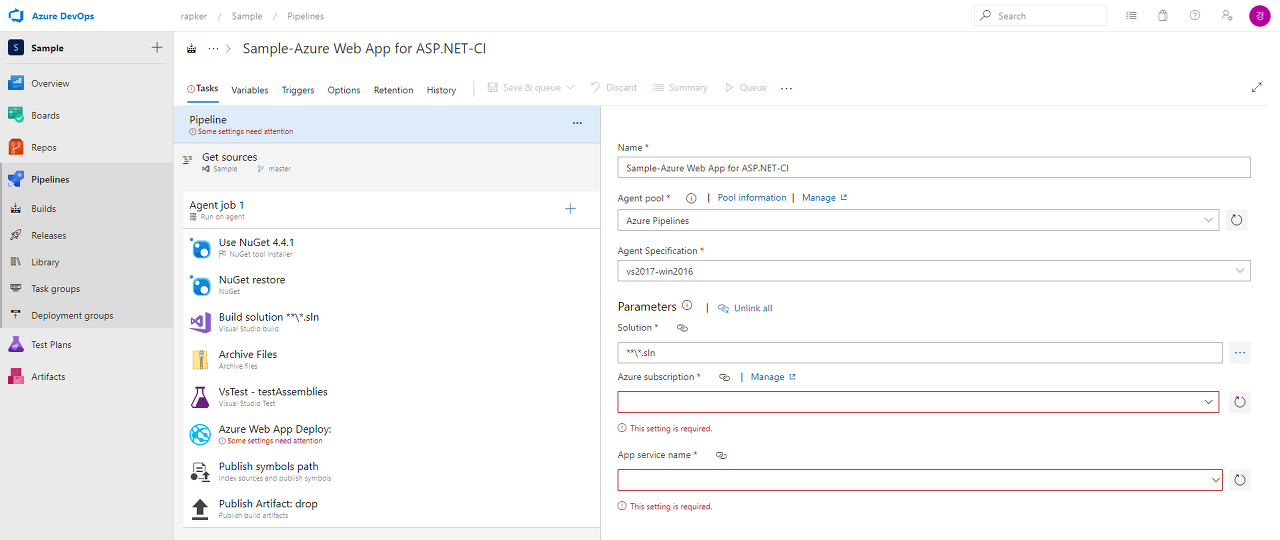Switch to the Retention tab
The image size is (1280, 540).
point(393,90)
